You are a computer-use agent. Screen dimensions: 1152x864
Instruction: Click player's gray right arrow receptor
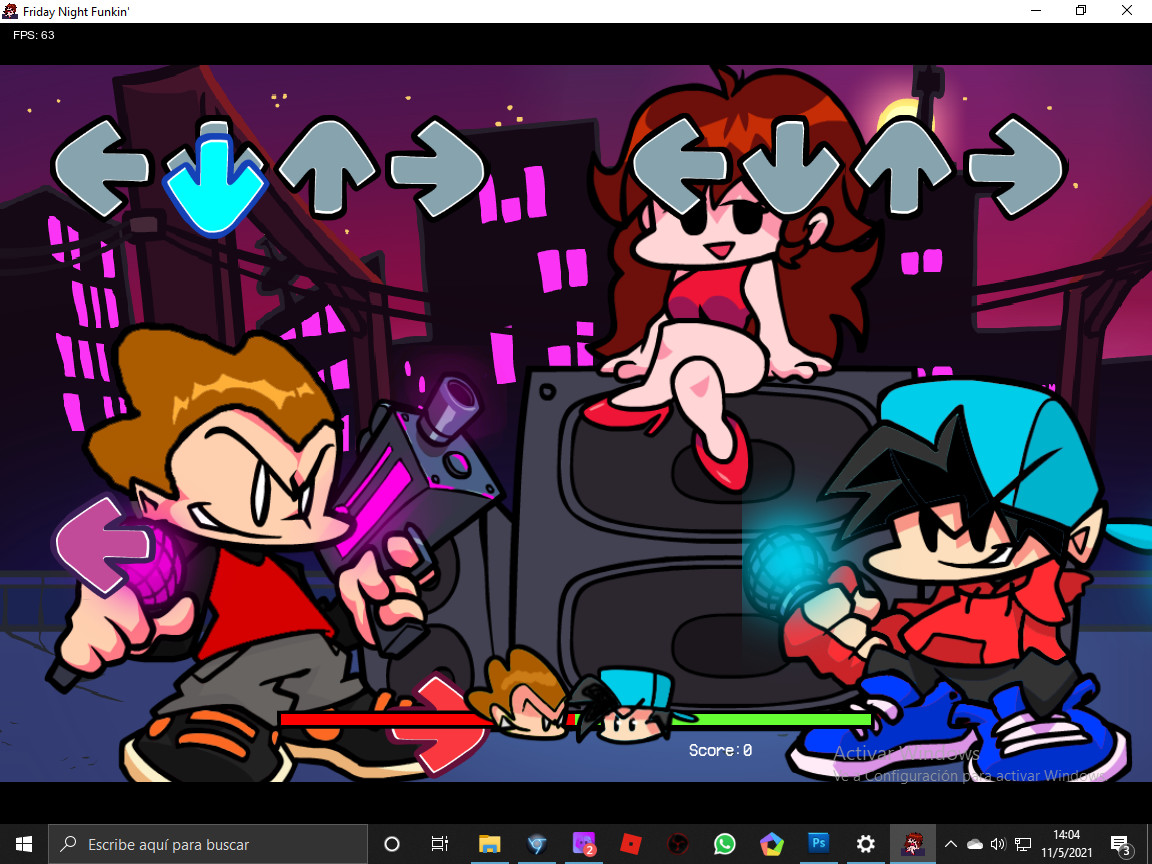click(1016, 167)
